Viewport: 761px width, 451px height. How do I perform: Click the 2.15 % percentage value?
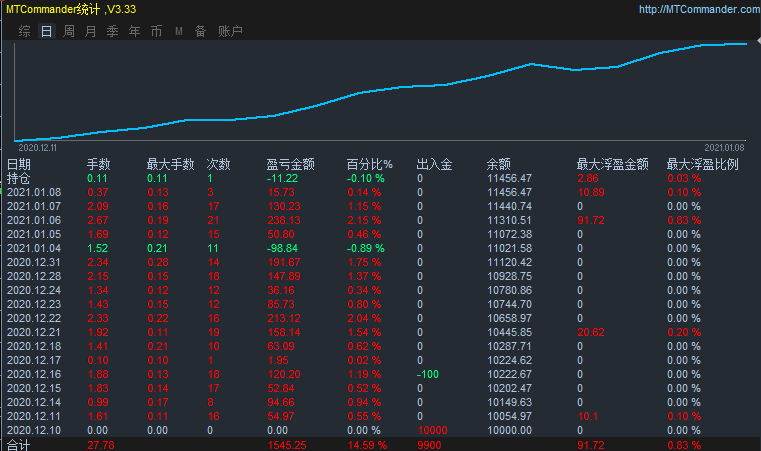pos(364,221)
